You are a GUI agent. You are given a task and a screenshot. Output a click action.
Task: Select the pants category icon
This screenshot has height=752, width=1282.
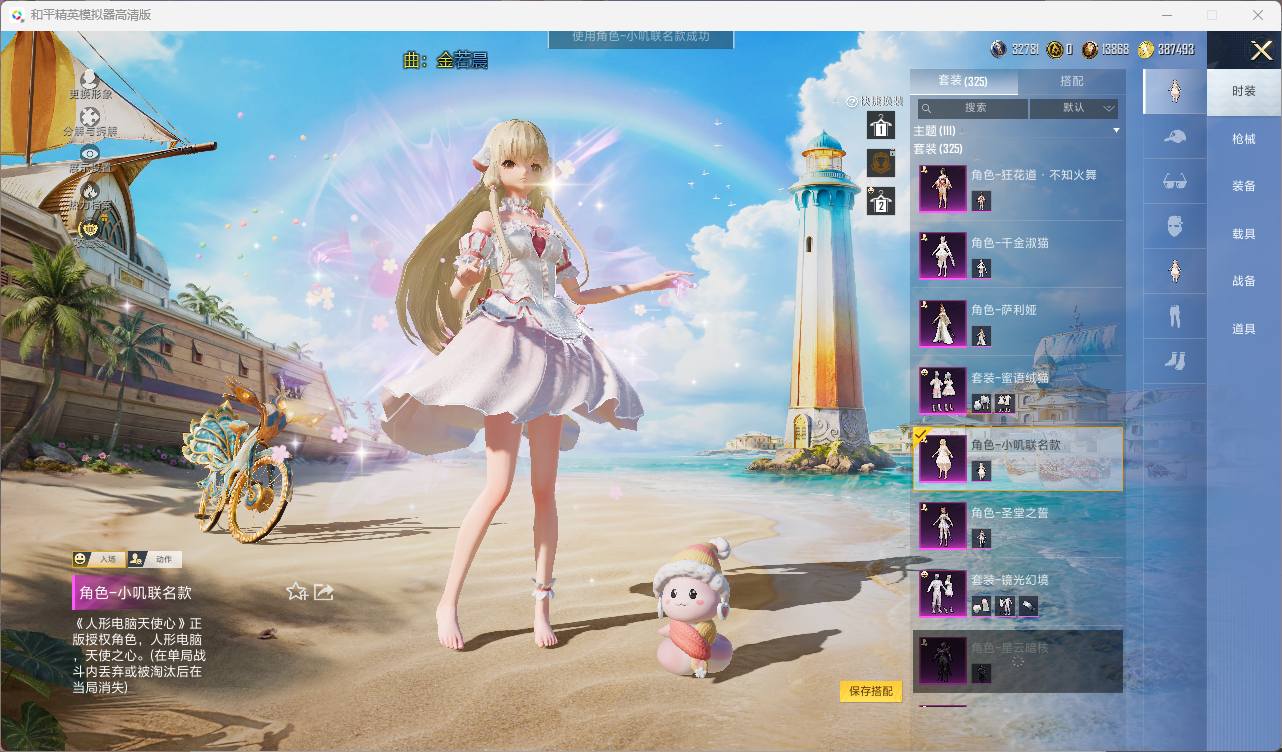coord(1175,316)
